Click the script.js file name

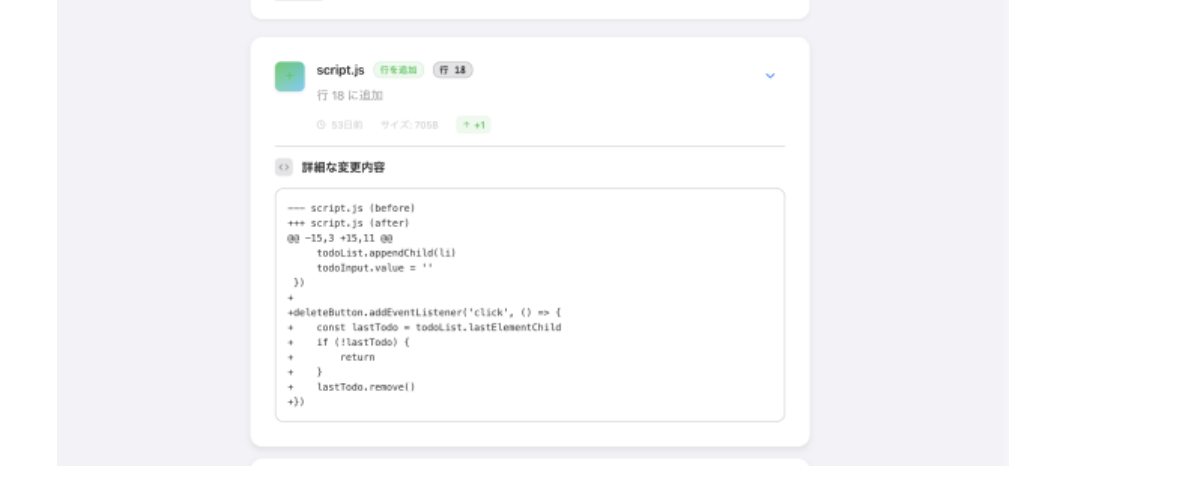pos(340,70)
